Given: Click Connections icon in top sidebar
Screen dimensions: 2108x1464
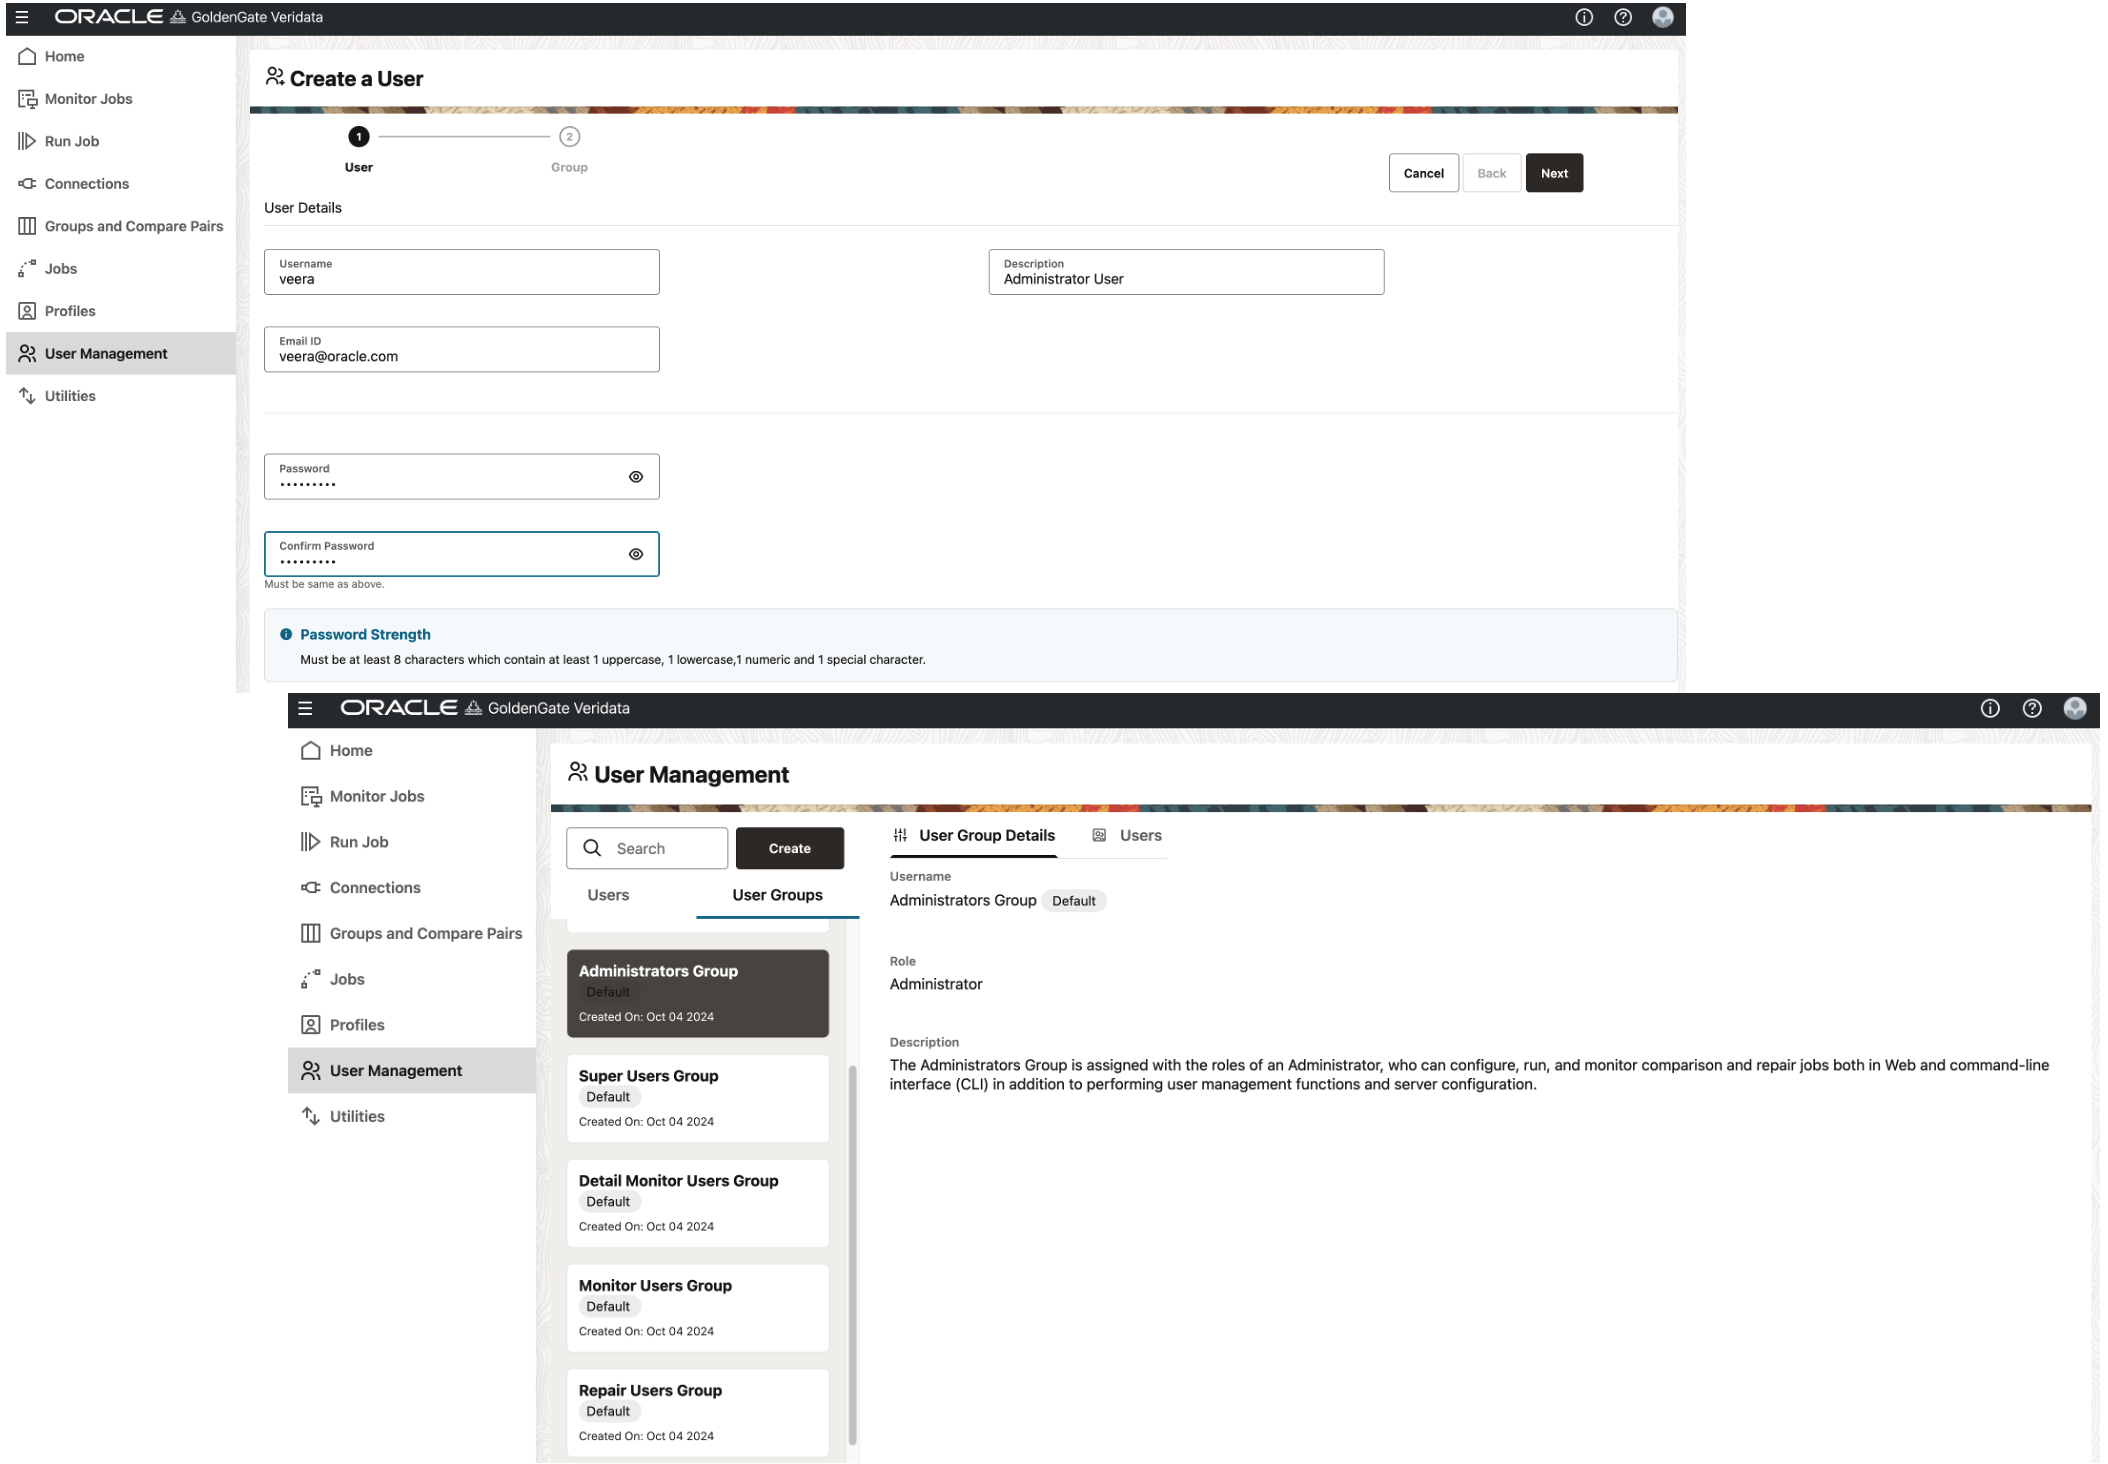Looking at the screenshot, I should (27, 184).
